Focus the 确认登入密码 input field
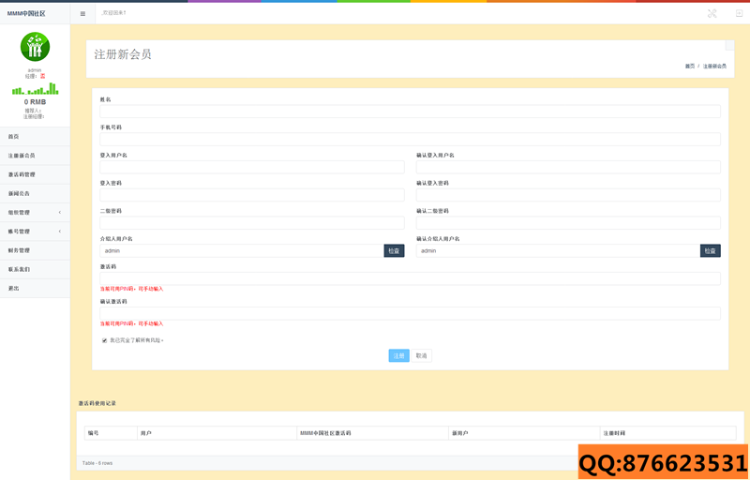The image size is (750, 480). [568, 195]
